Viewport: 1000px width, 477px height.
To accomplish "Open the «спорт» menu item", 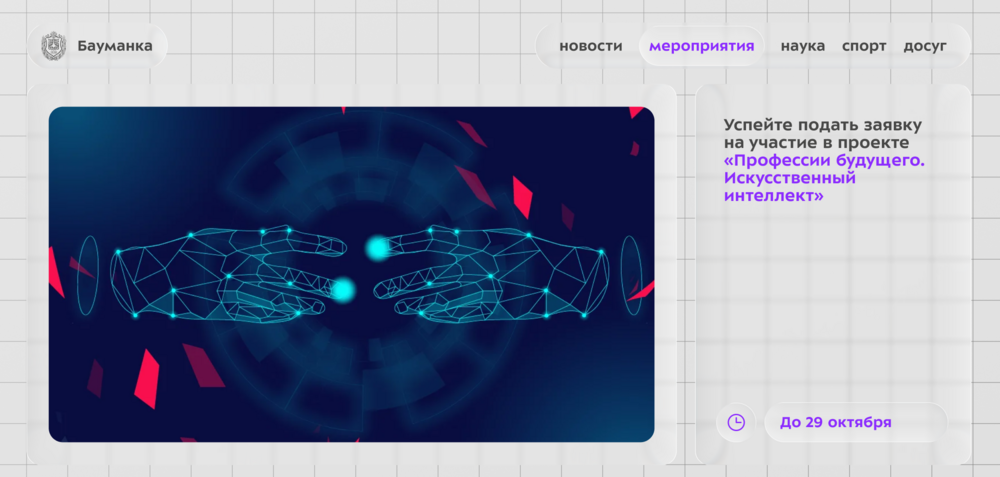I will (864, 46).
